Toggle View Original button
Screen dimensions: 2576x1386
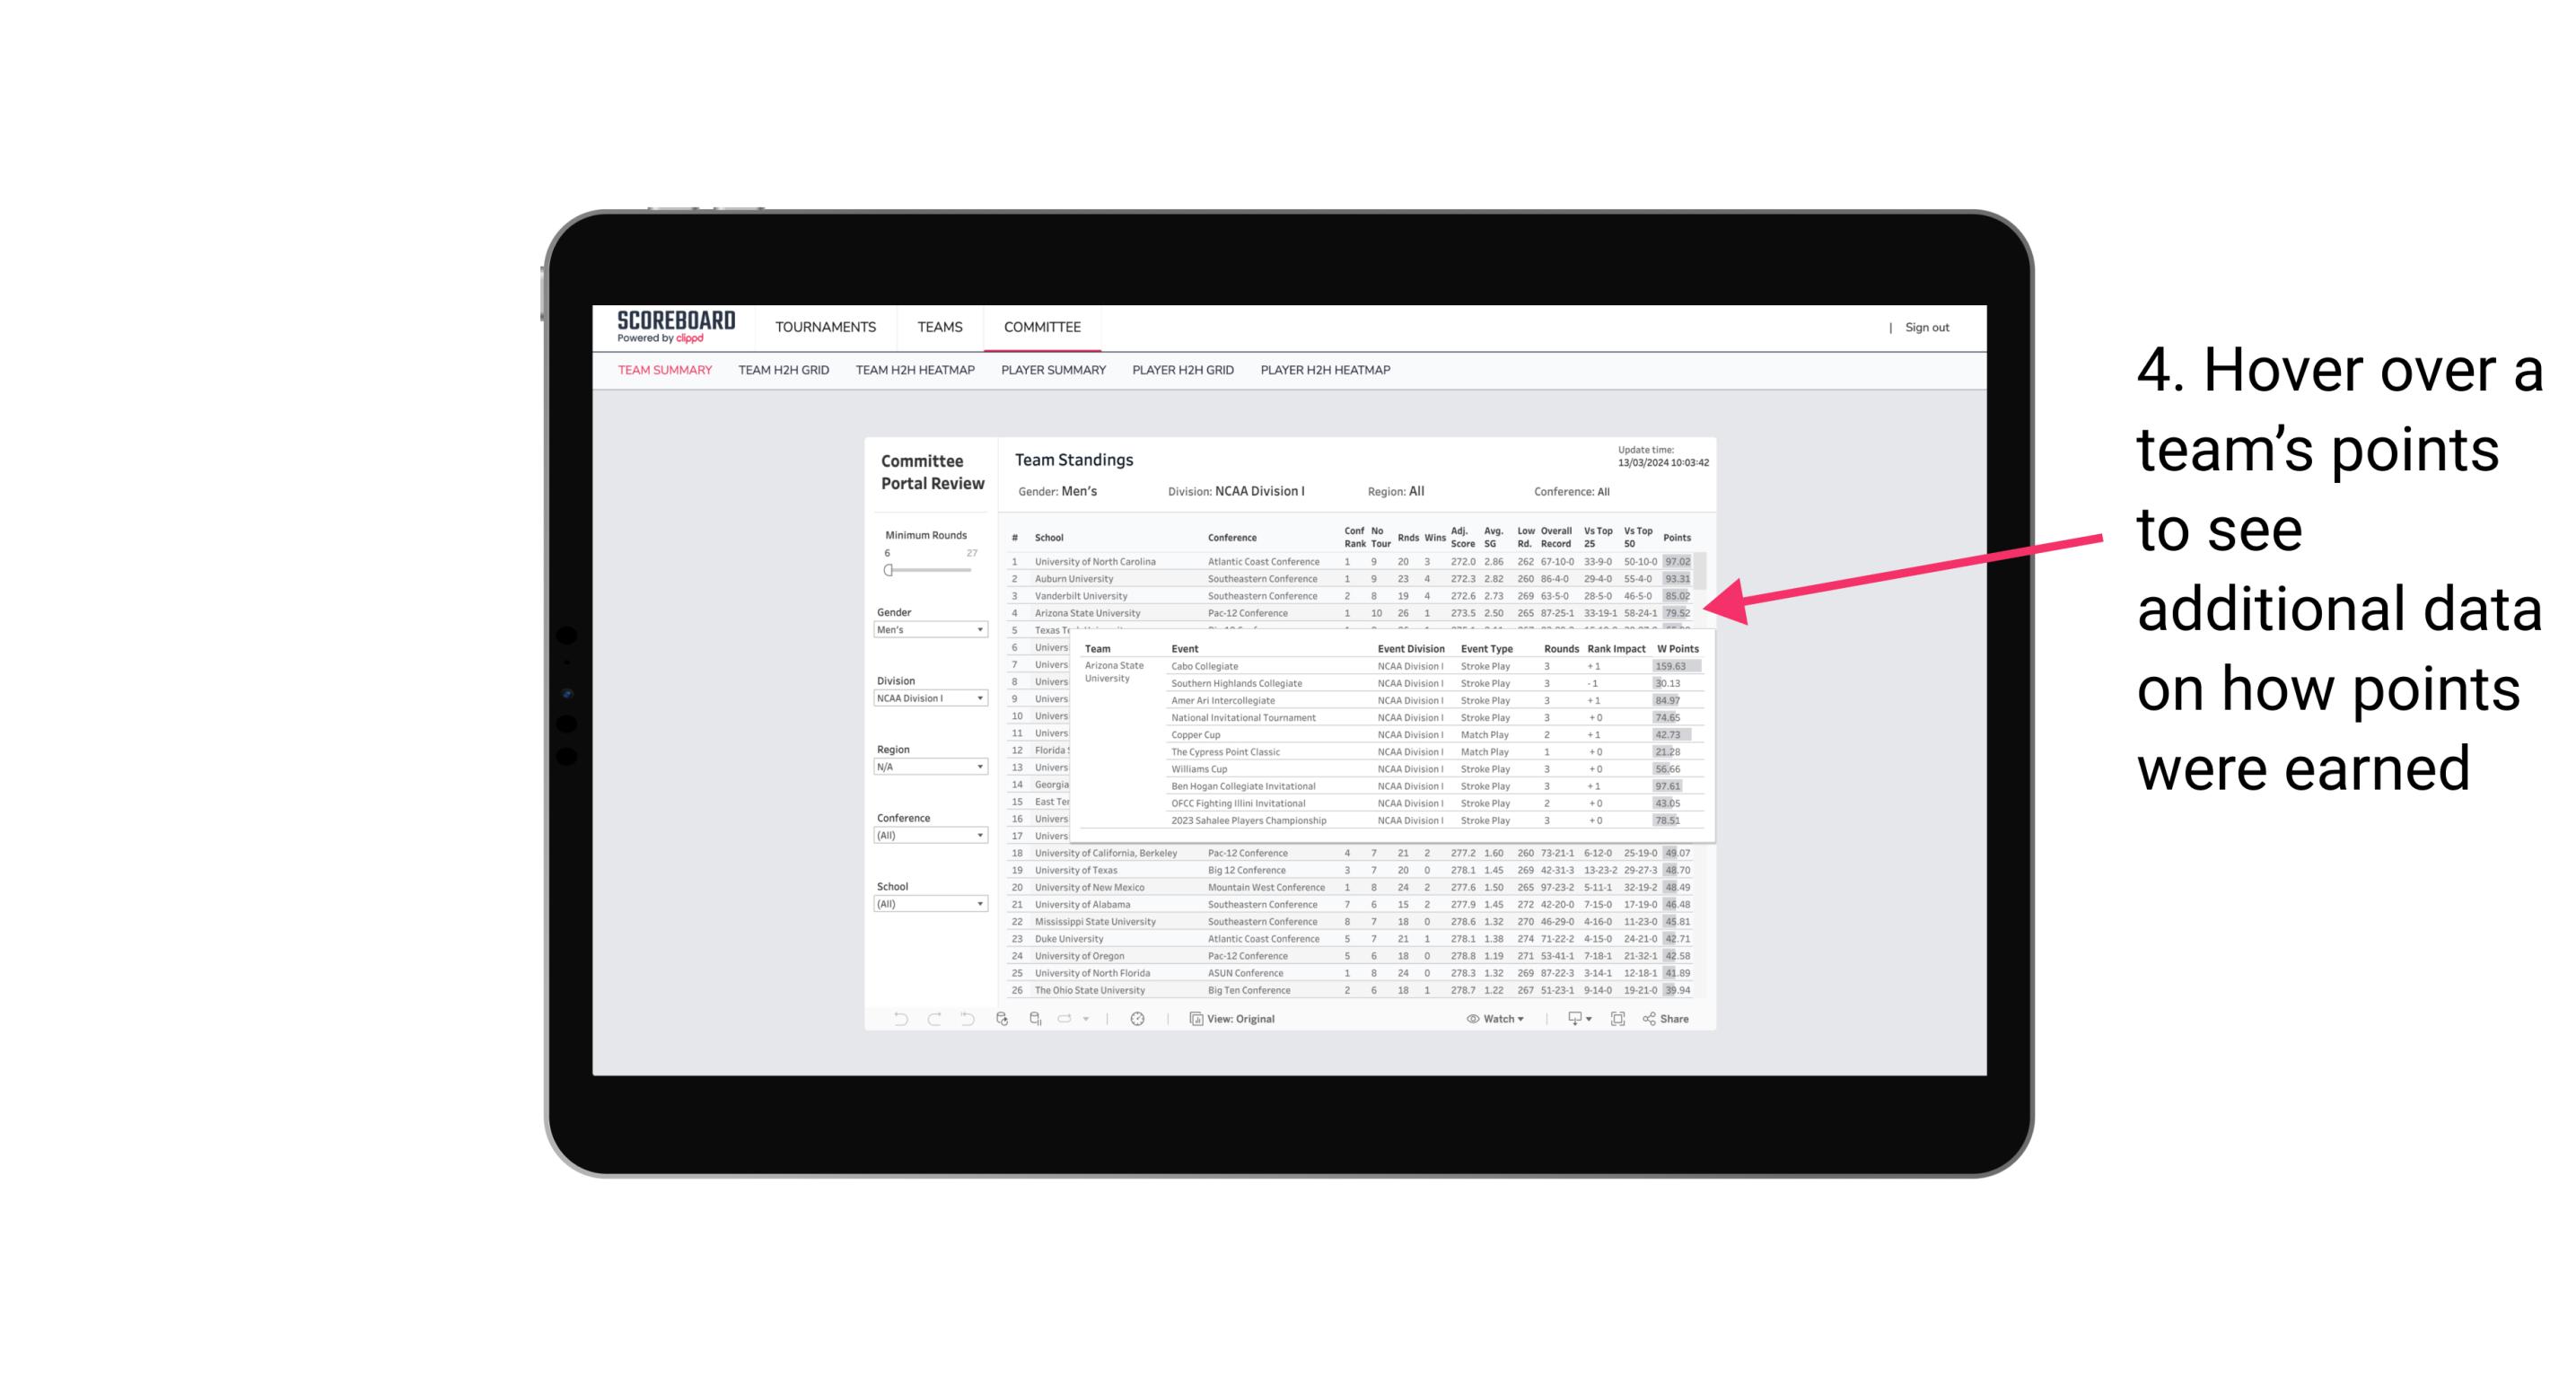[1239, 1021]
